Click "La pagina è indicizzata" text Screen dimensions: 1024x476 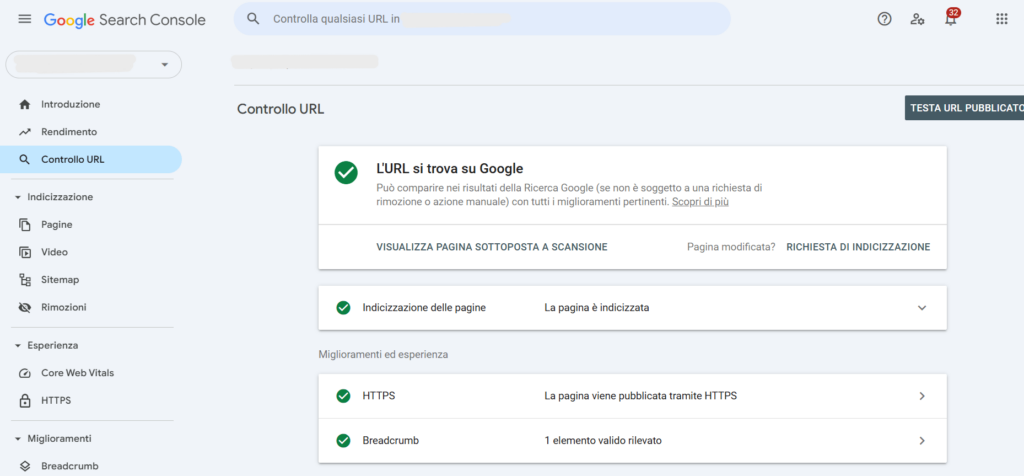click(597, 308)
